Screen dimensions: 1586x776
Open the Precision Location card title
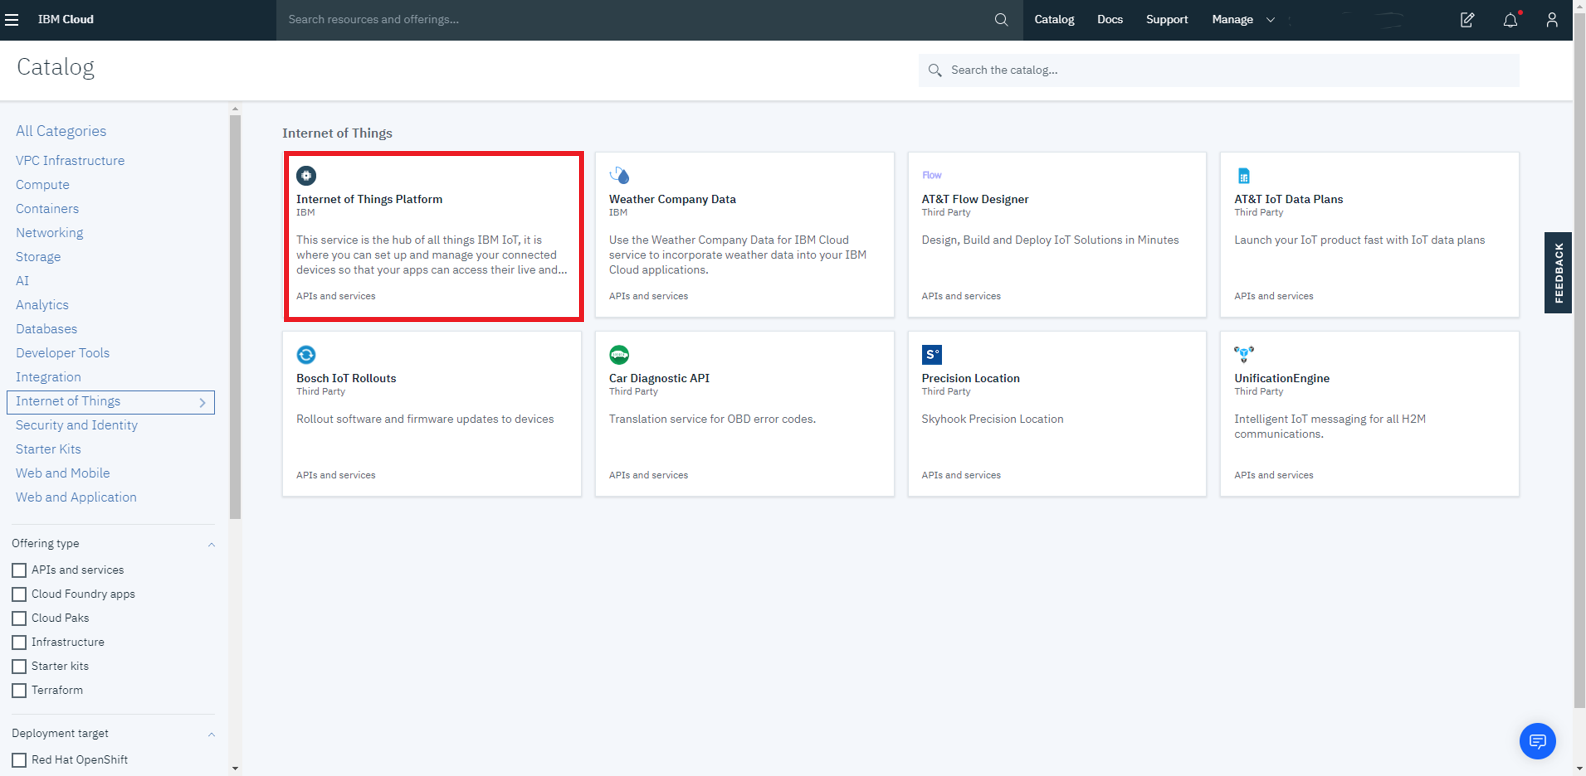(970, 378)
